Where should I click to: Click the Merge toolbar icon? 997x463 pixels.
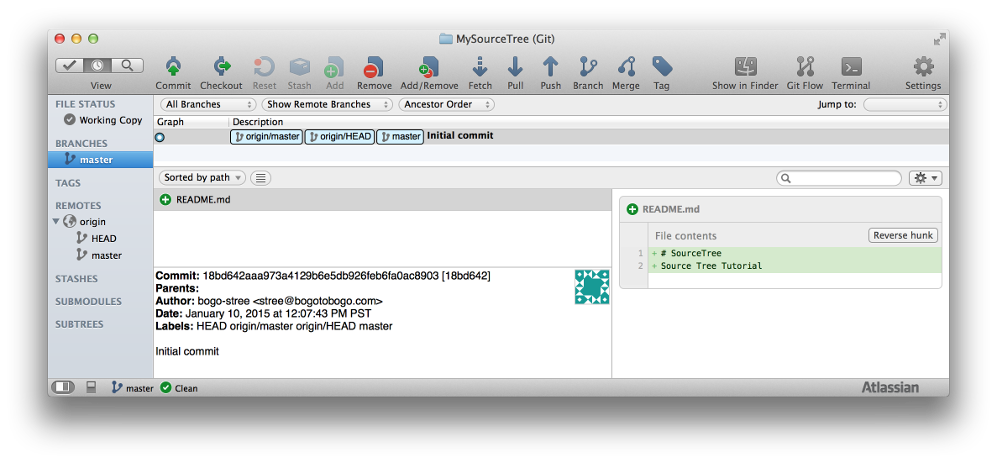[626, 67]
